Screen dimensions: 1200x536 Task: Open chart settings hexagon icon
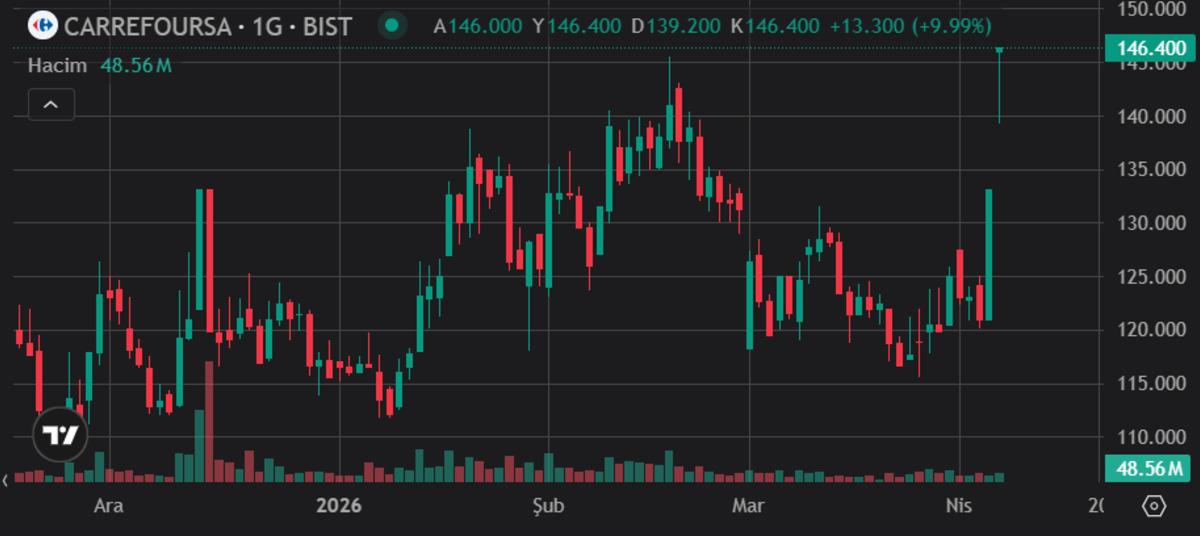(x=1154, y=506)
